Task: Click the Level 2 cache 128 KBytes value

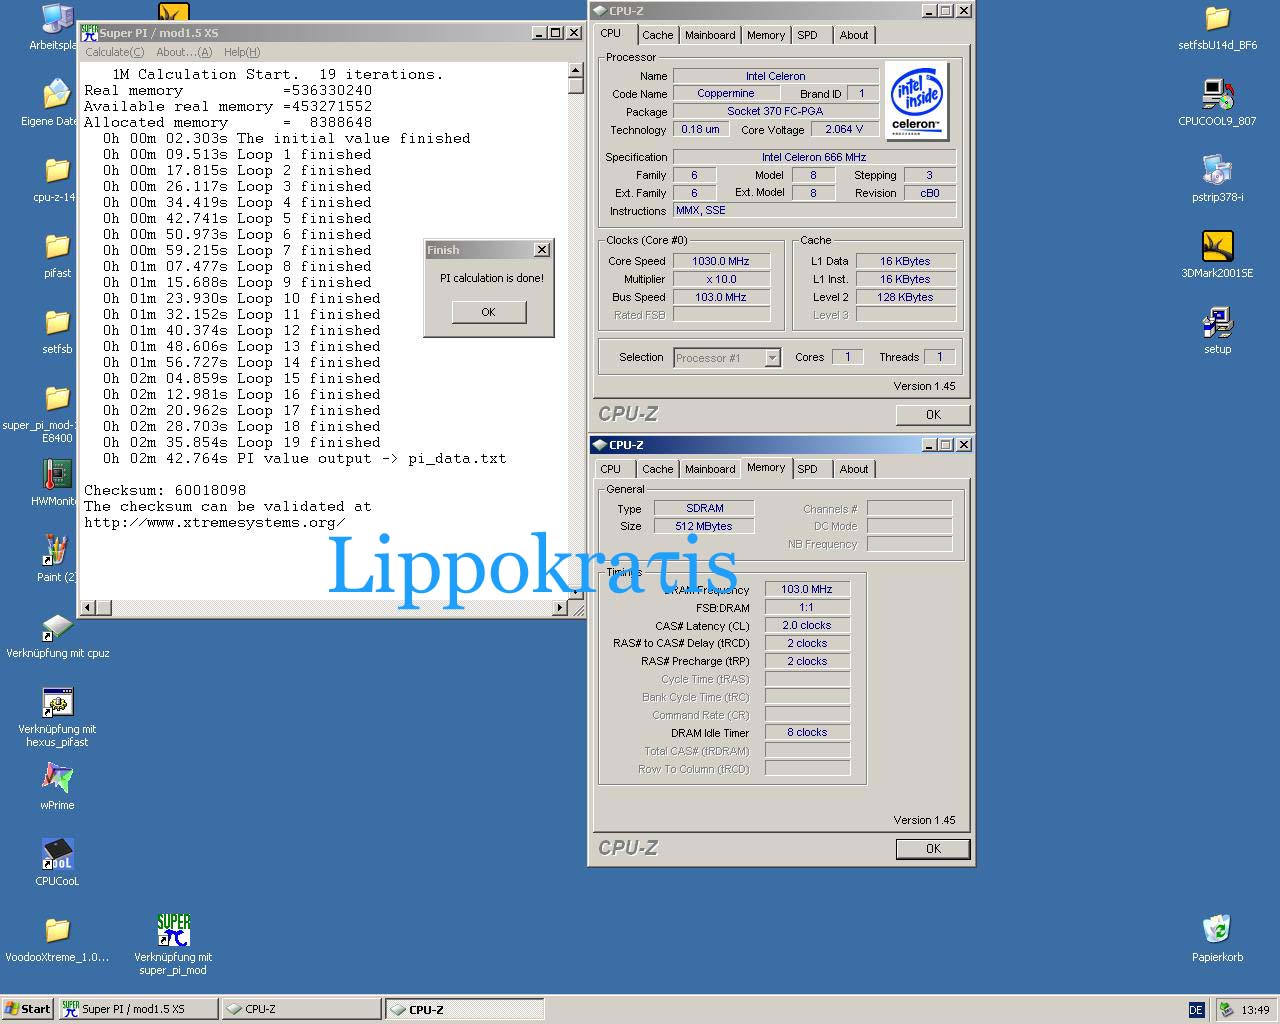Action: click(x=905, y=297)
